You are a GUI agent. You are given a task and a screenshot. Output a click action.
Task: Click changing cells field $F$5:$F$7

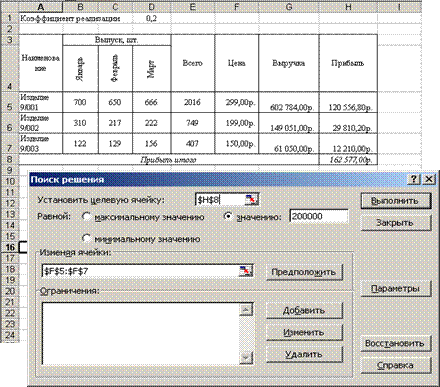point(141,271)
